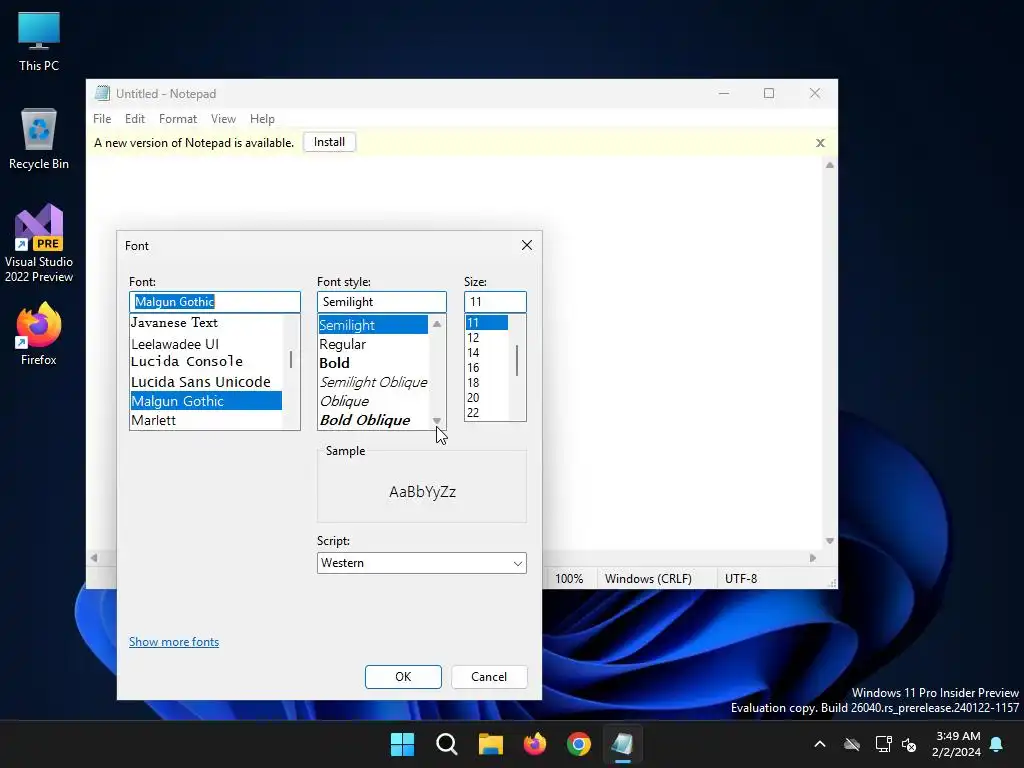This screenshot has height=768, width=1024.
Task: Open taskbar Search icon
Action: click(x=447, y=744)
